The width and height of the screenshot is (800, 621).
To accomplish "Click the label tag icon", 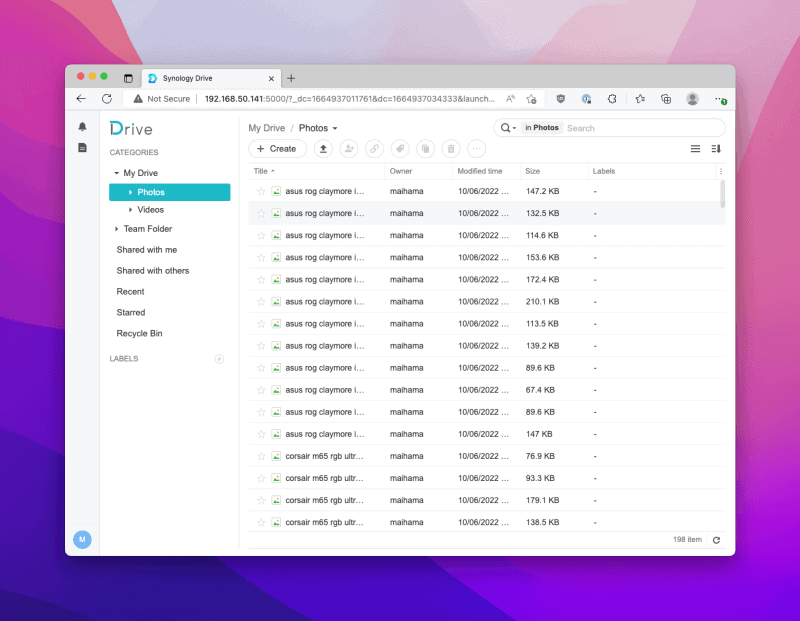I will (400, 149).
